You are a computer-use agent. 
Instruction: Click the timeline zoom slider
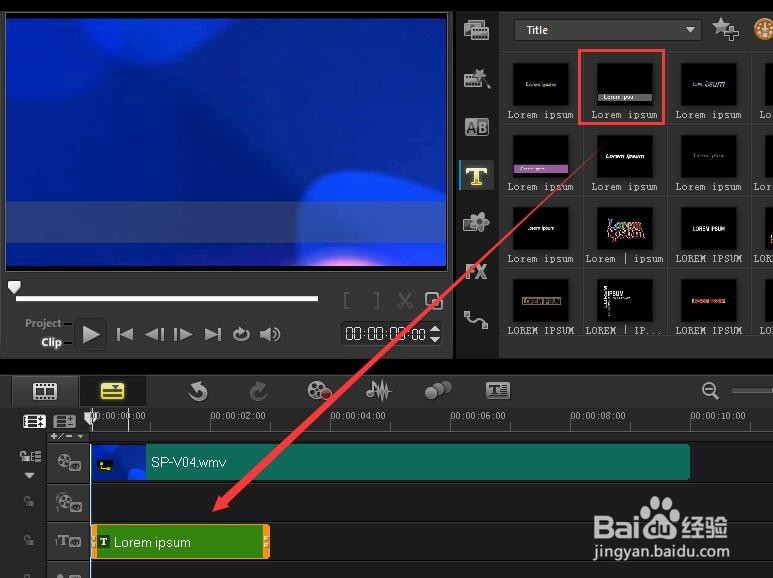tap(752, 391)
